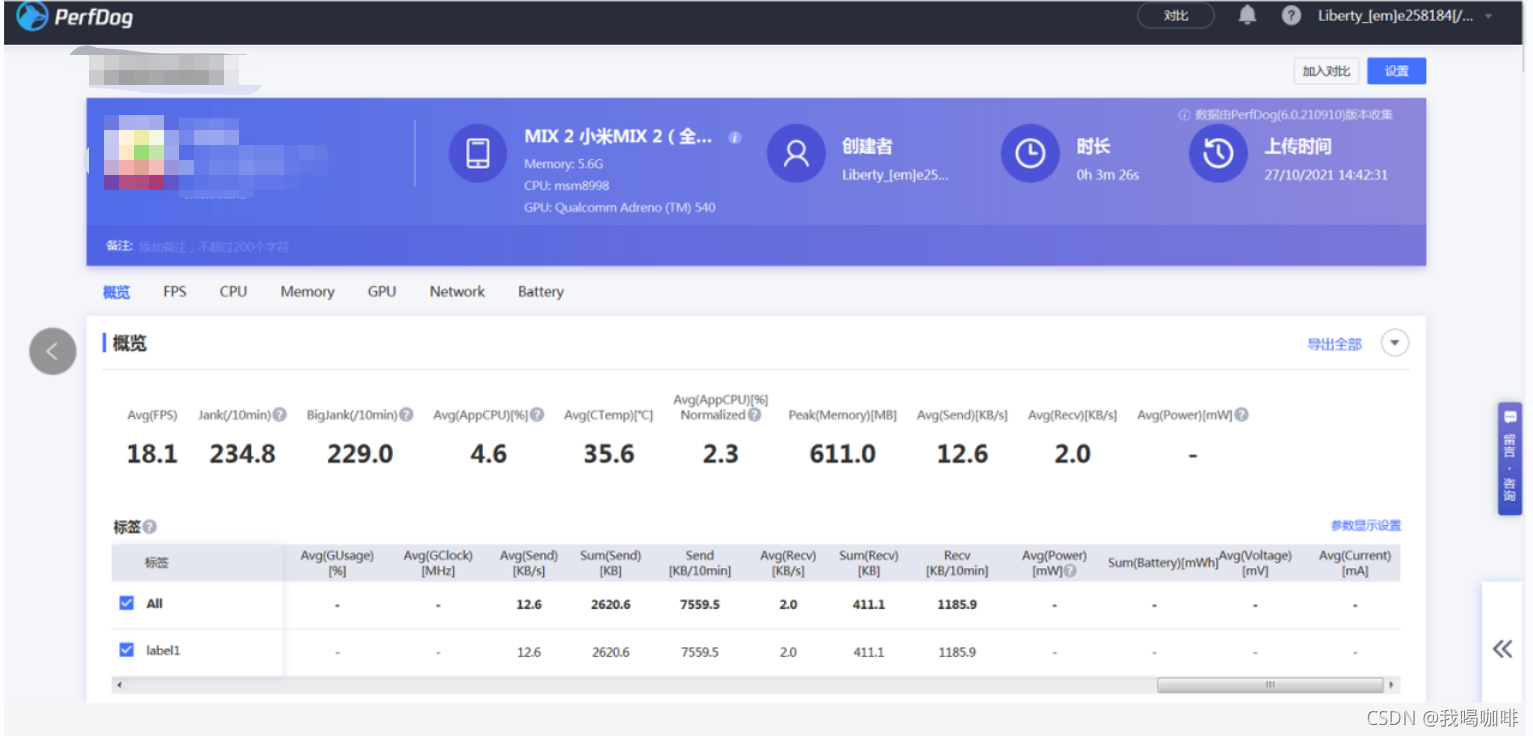
Task: Click the scrollbar left arrow
Action: [x=119, y=685]
